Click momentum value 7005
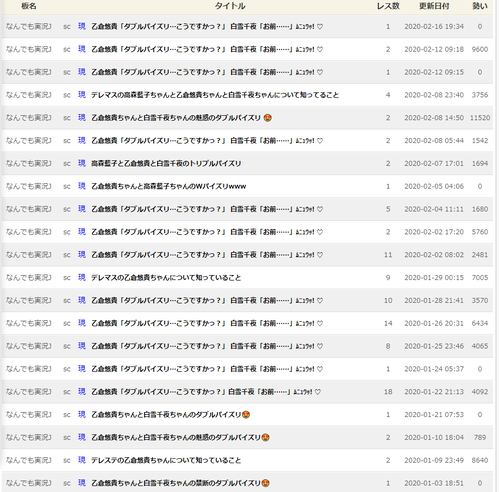Image resolution: width=499 pixels, height=492 pixels. click(480, 278)
